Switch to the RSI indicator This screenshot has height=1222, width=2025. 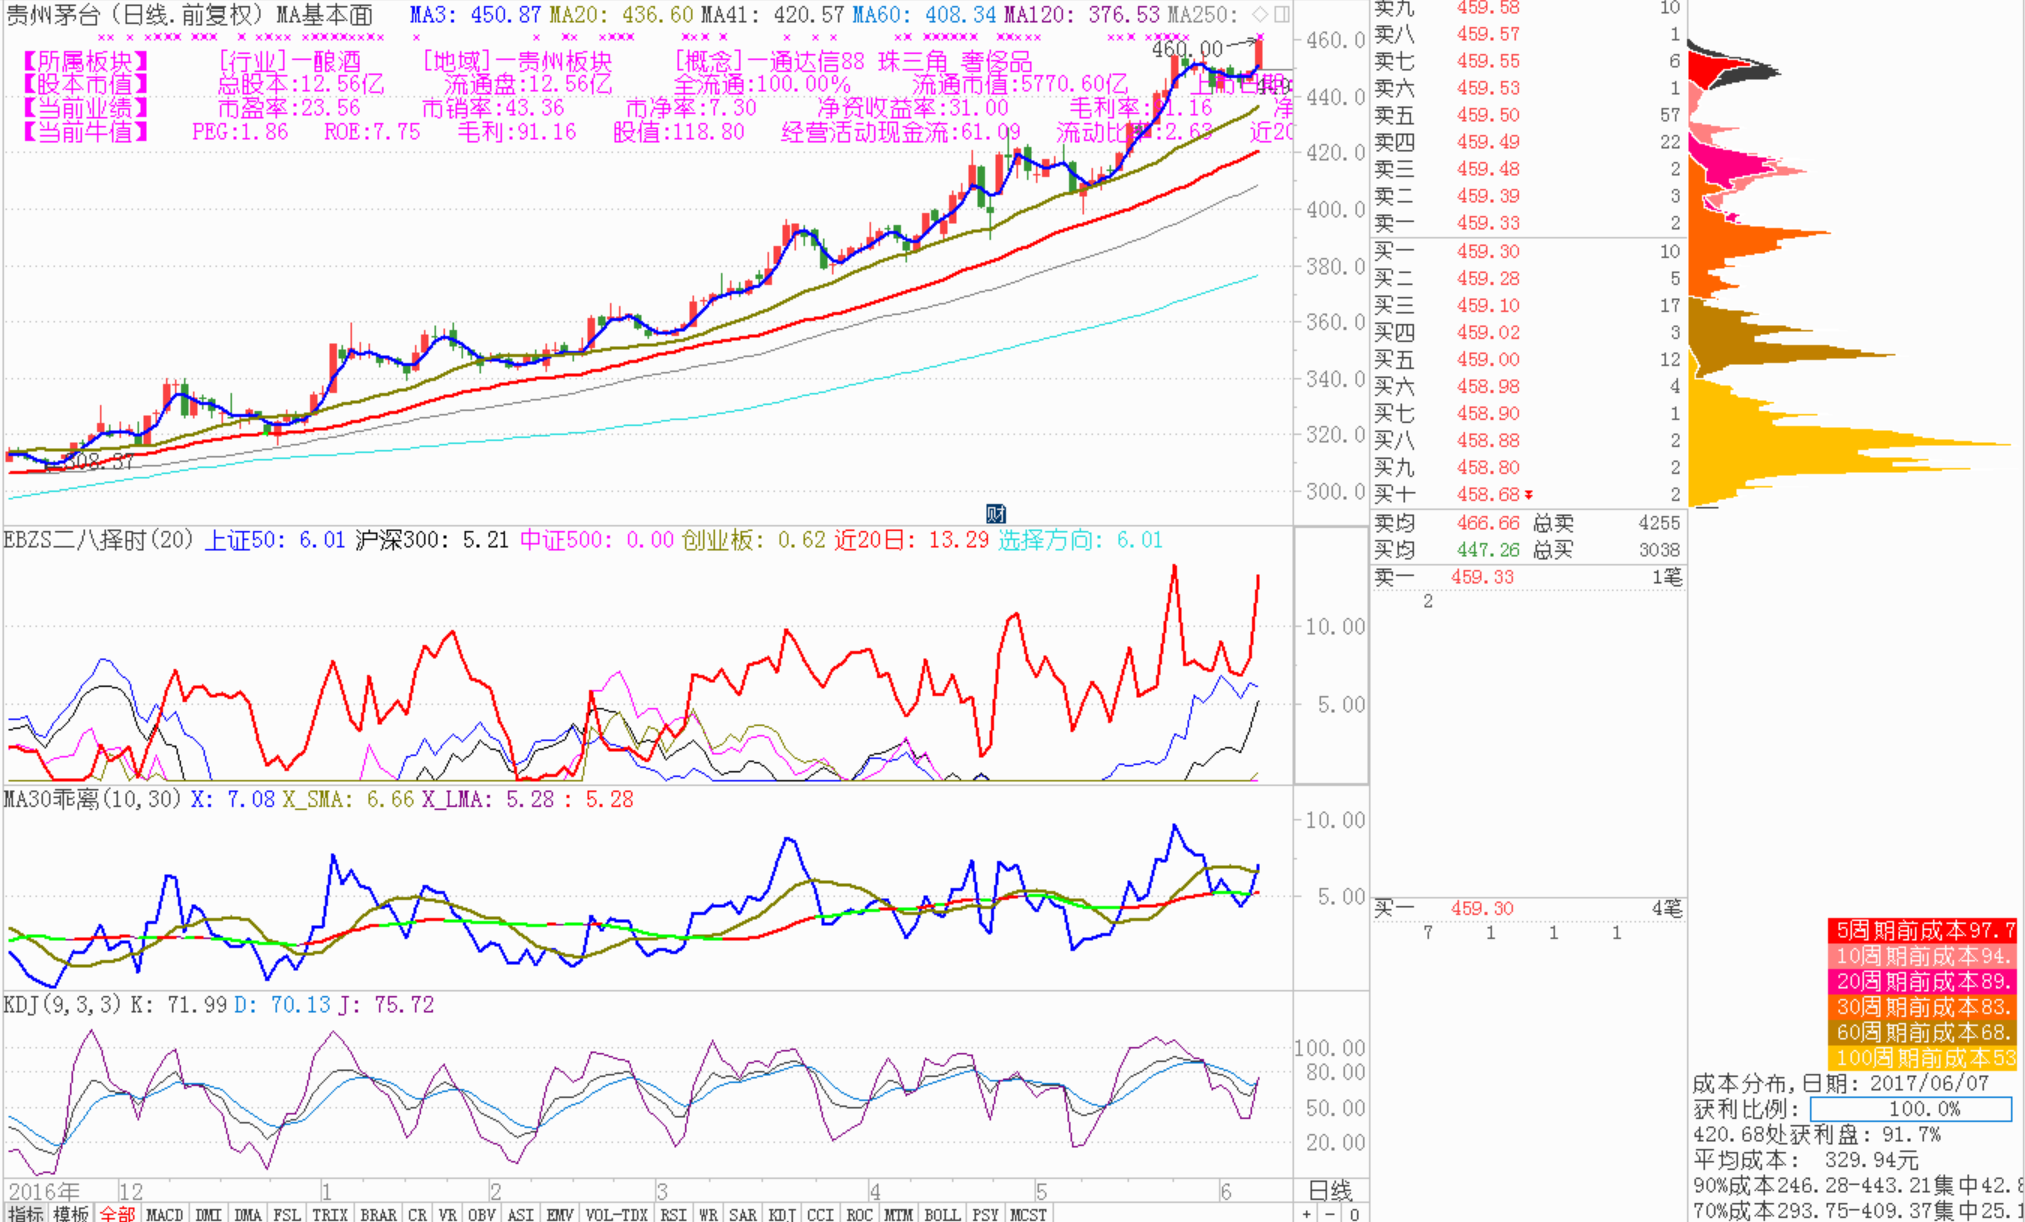coord(673,1214)
